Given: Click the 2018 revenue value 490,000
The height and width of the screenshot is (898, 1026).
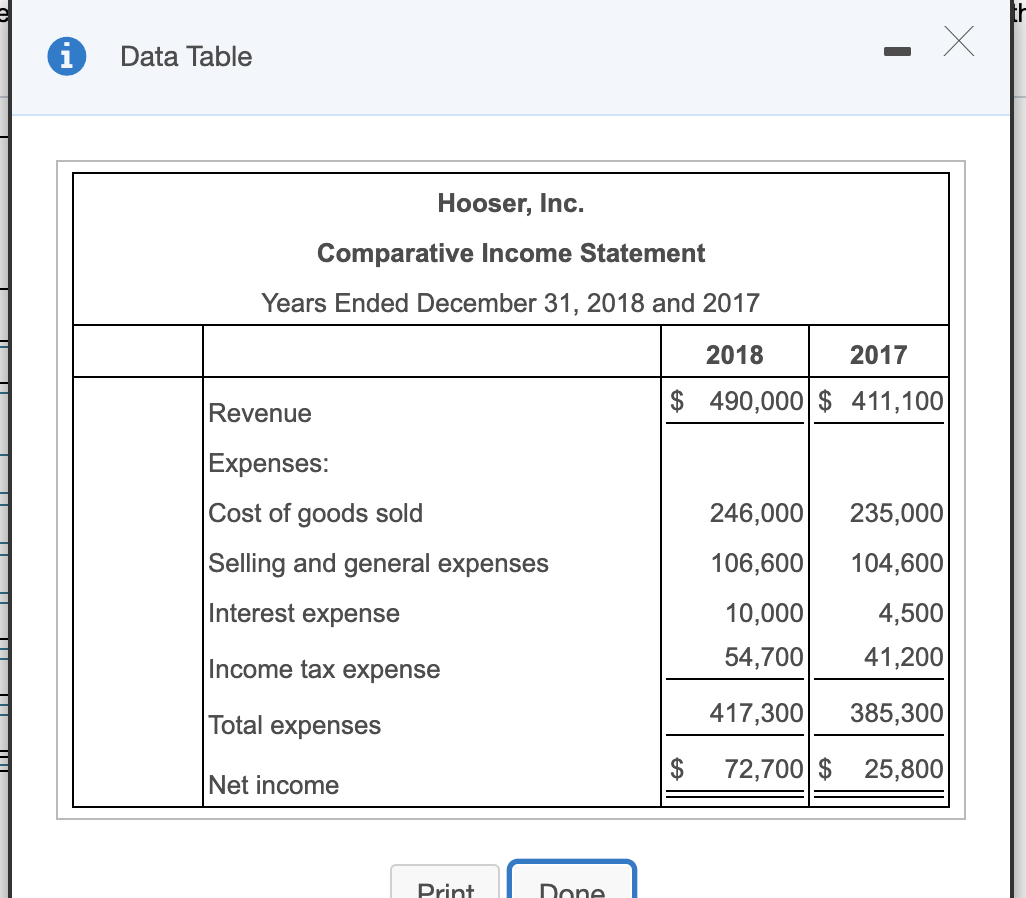Looking at the screenshot, I should pos(756,401).
